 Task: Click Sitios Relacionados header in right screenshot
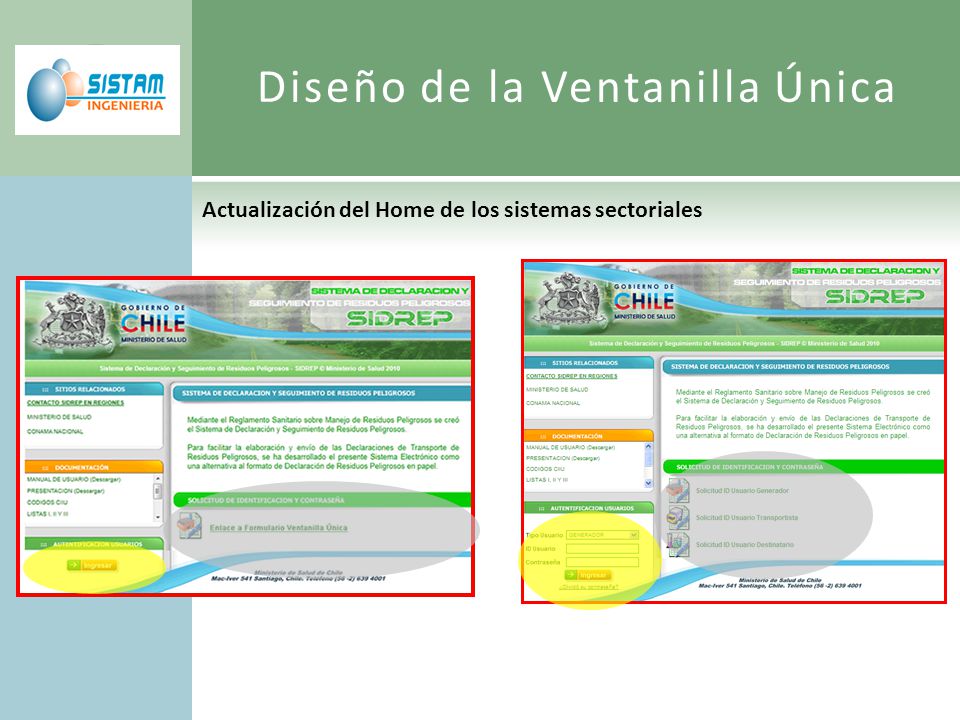(x=589, y=363)
